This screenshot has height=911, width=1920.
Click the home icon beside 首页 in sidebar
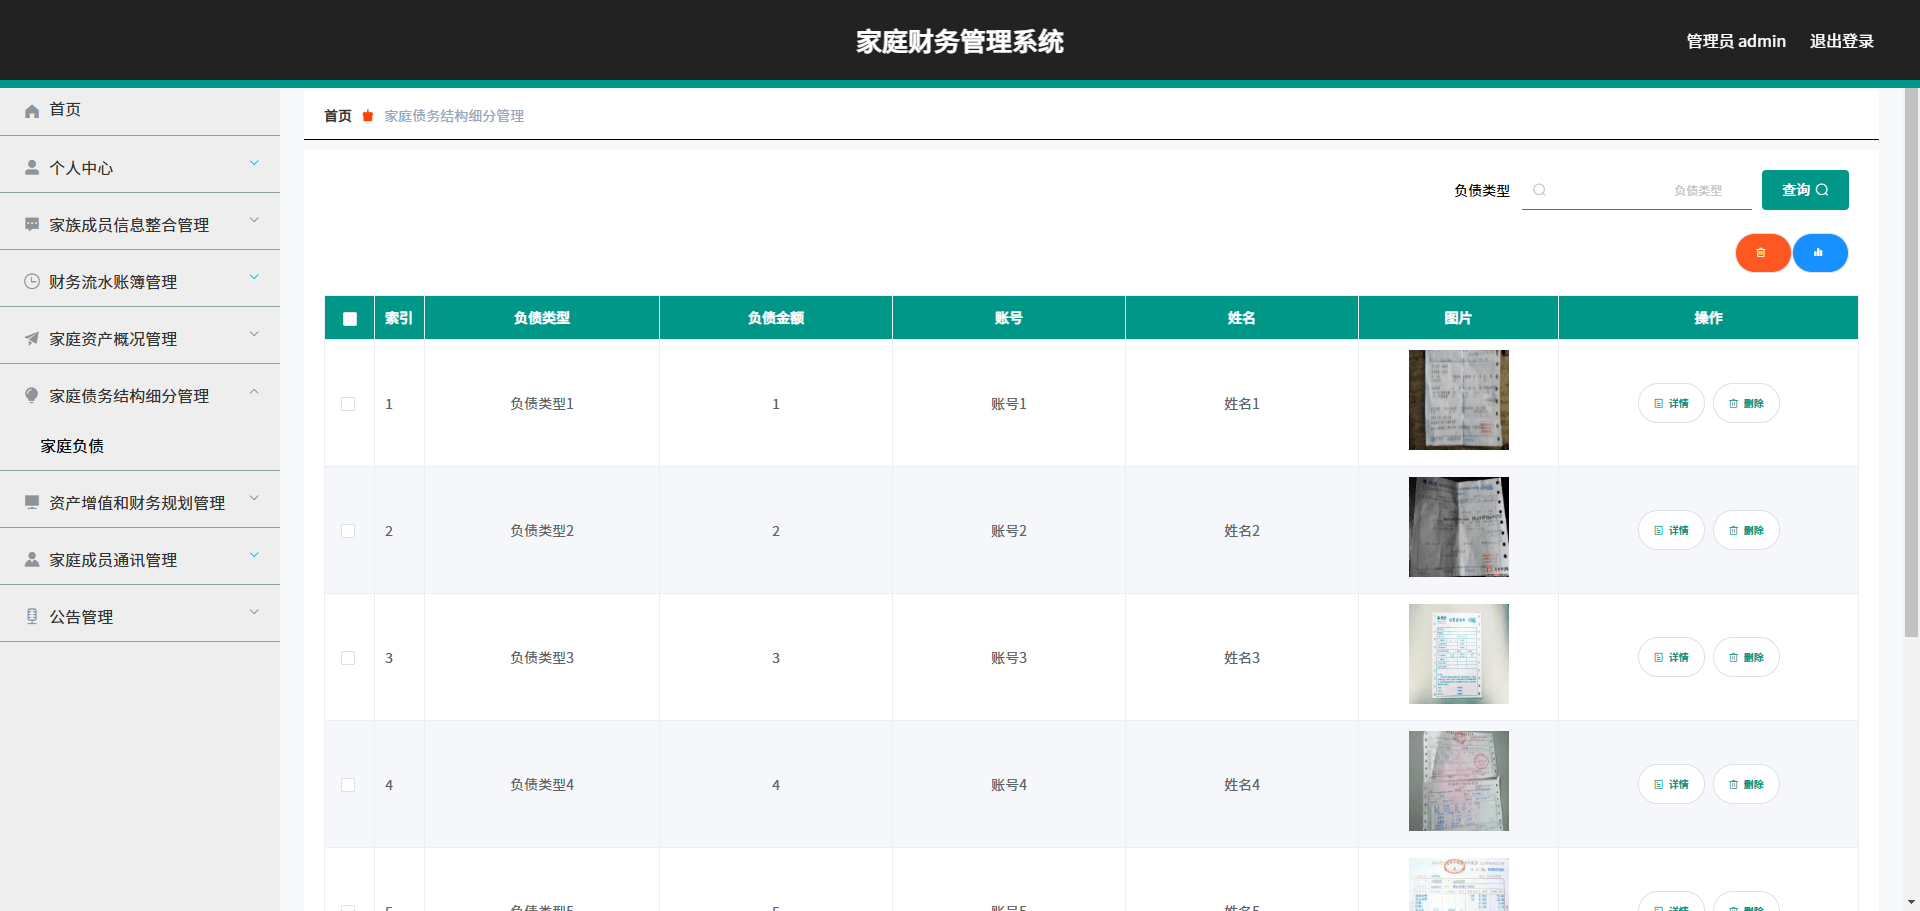coord(31,110)
